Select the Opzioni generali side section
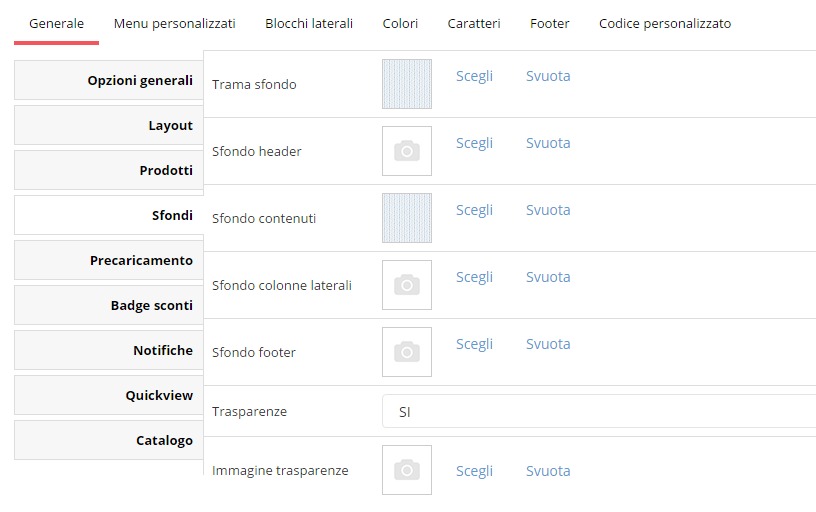The height and width of the screenshot is (512, 816). pyautogui.click(x=109, y=80)
